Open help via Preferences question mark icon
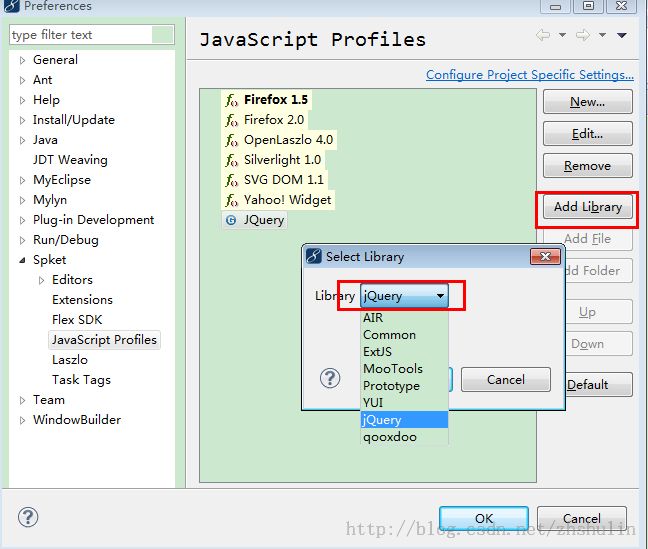This screenshot has width=648, height=549. point(28,517)
